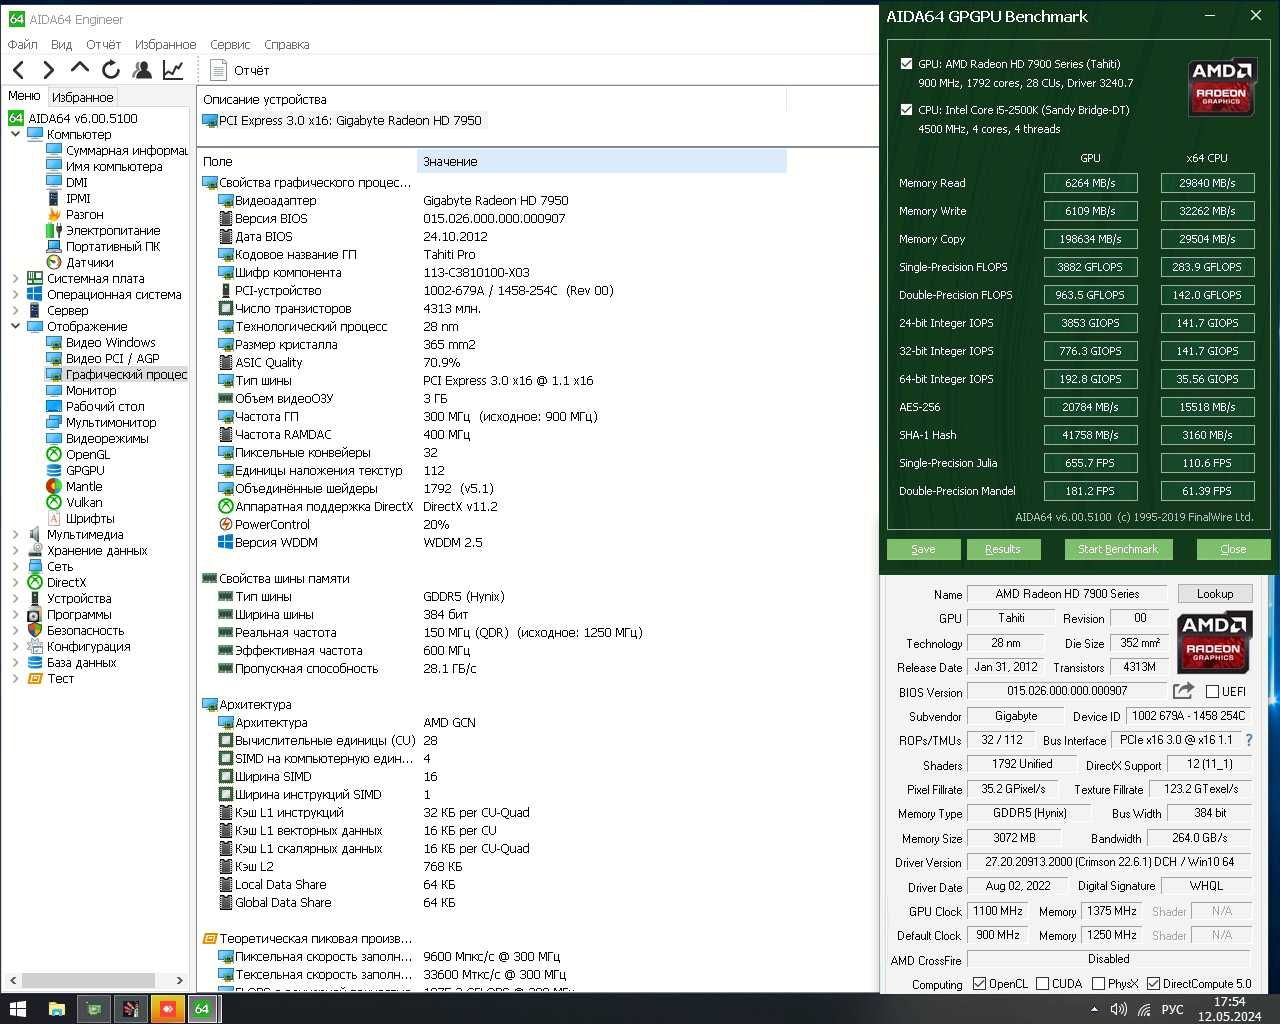This screenshot has width=1280, height=1024.
Task: Select Мультимонитор tree entry
Action: coord(111,422)
